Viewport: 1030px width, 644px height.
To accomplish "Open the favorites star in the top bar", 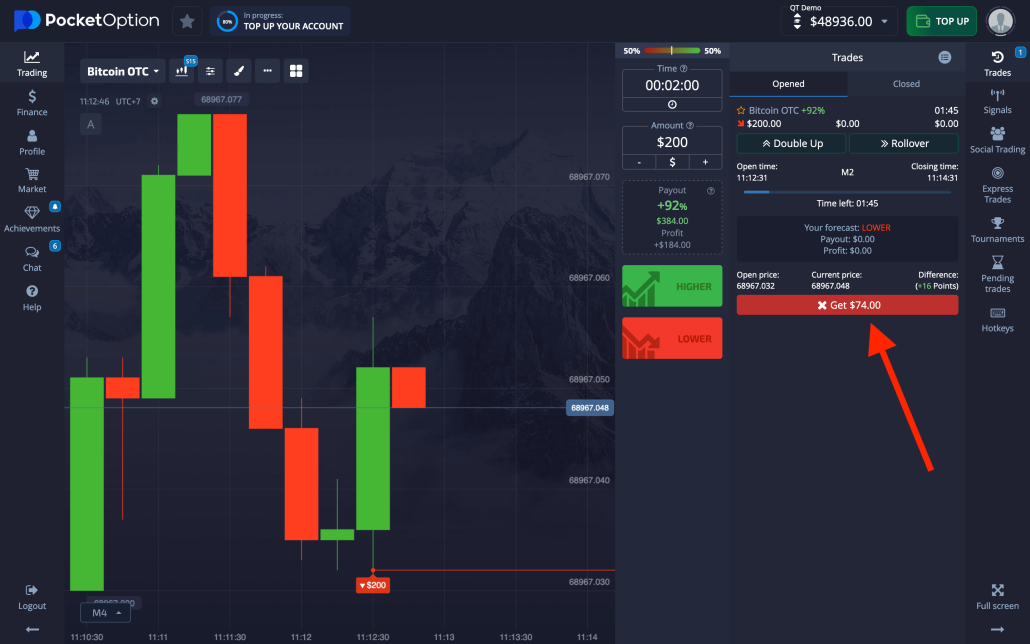I will pyautogui.click(x=187, y=20).
